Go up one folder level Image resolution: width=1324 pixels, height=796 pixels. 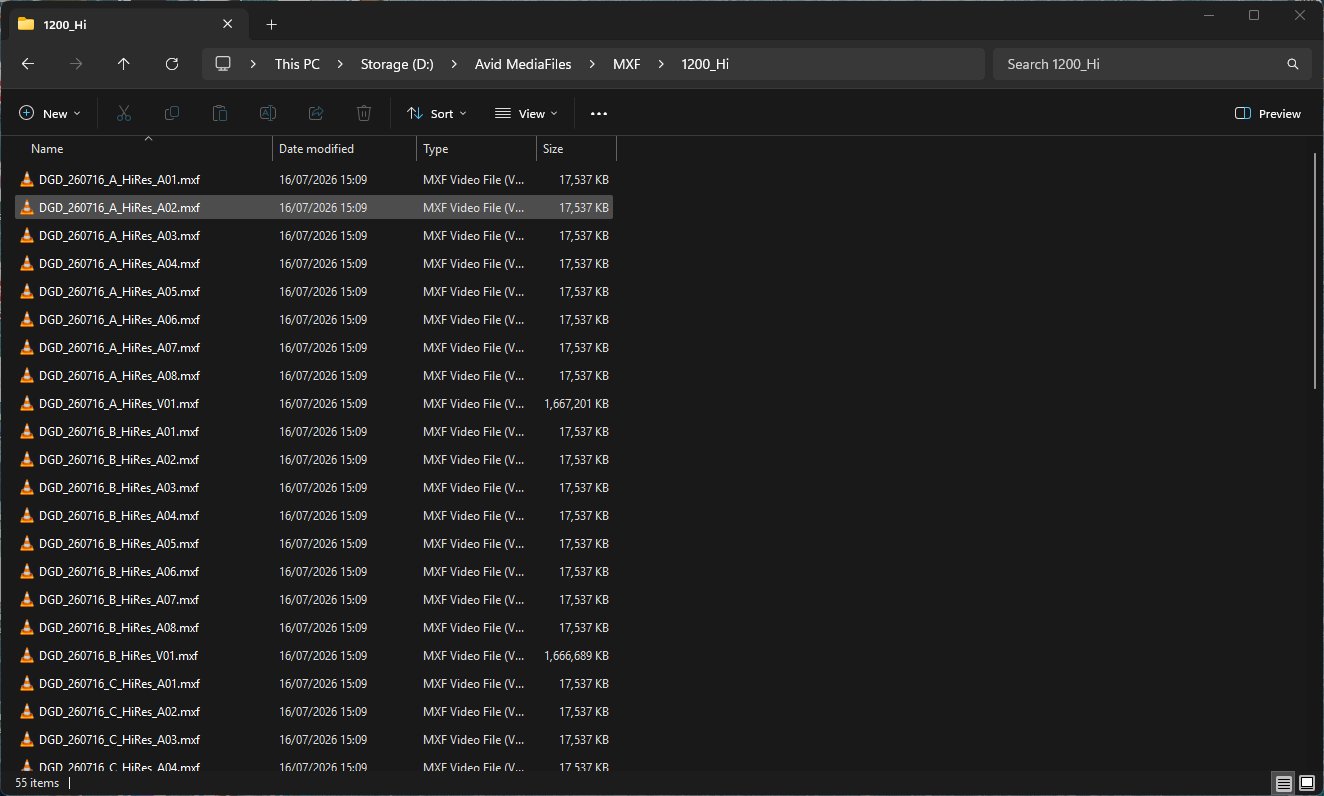click(x=124, y=64)
